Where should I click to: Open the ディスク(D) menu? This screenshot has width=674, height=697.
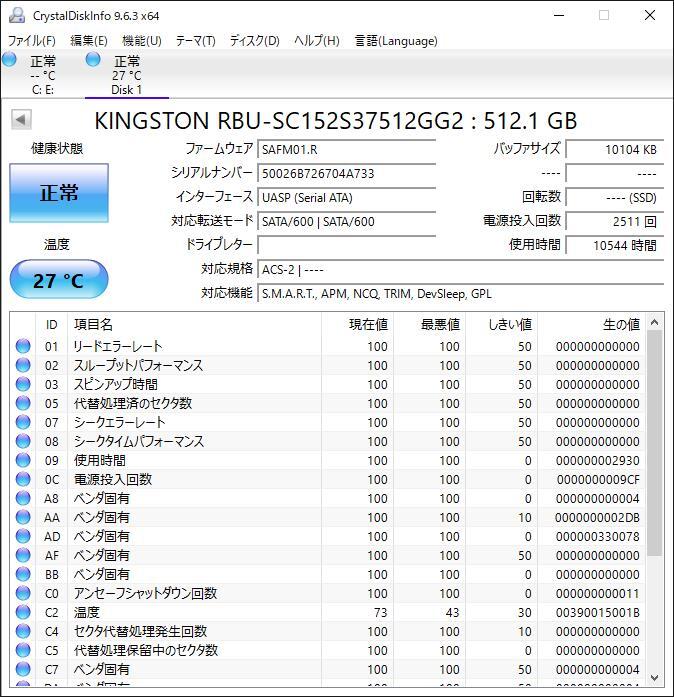point(254,41)
